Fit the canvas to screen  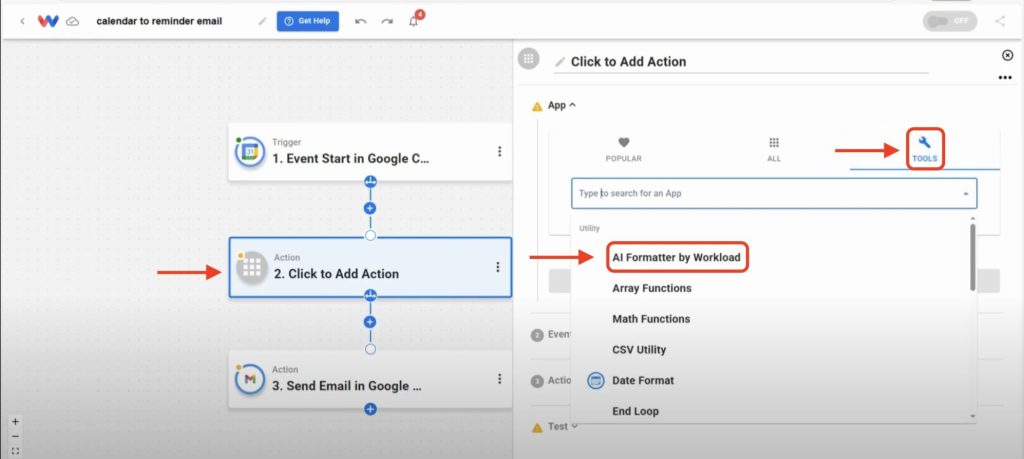16,451
